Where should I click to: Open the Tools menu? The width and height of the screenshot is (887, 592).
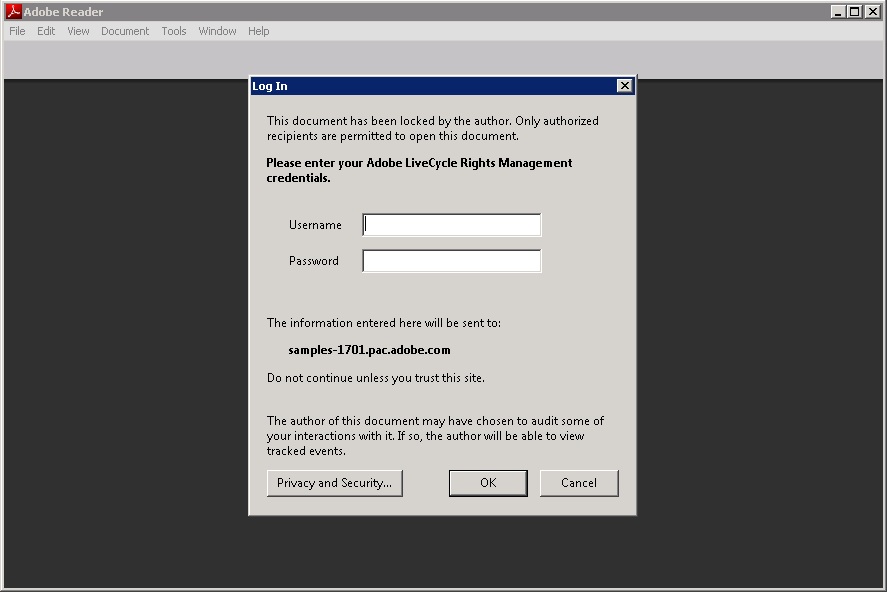coord(173,31)
